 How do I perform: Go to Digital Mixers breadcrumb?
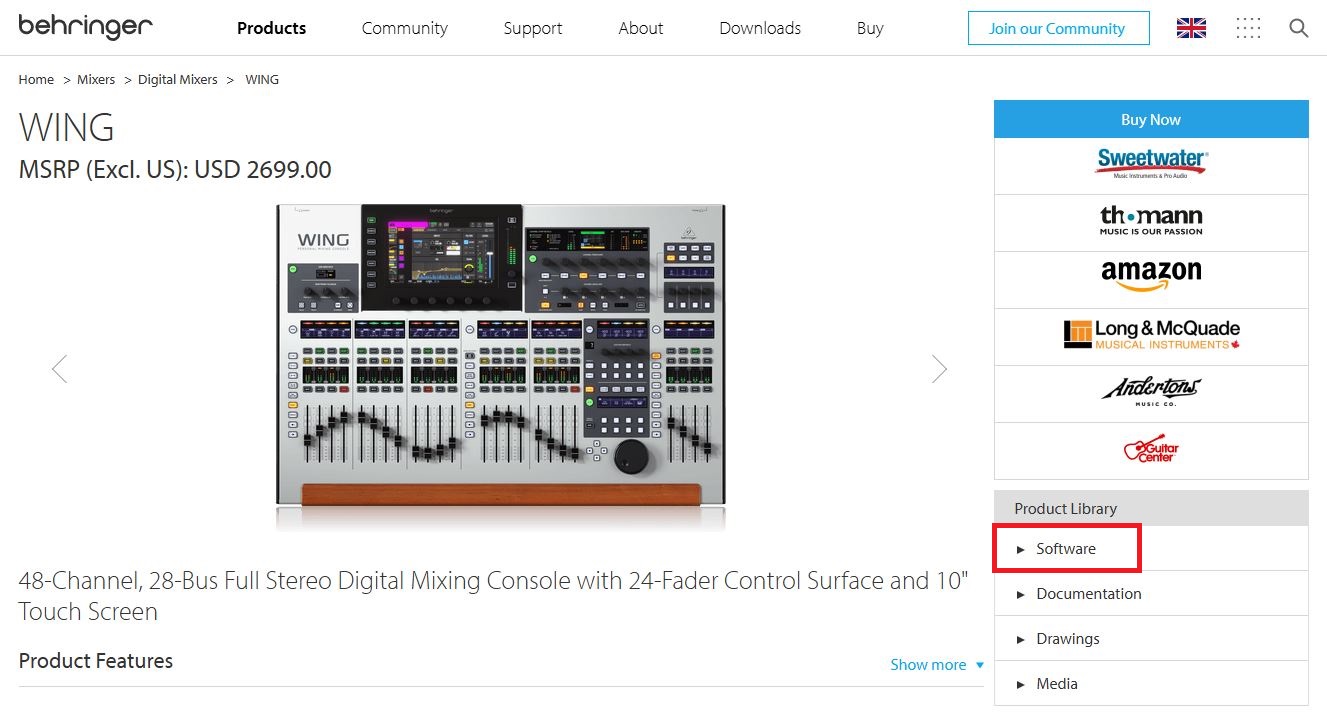(x=178, y=79)
